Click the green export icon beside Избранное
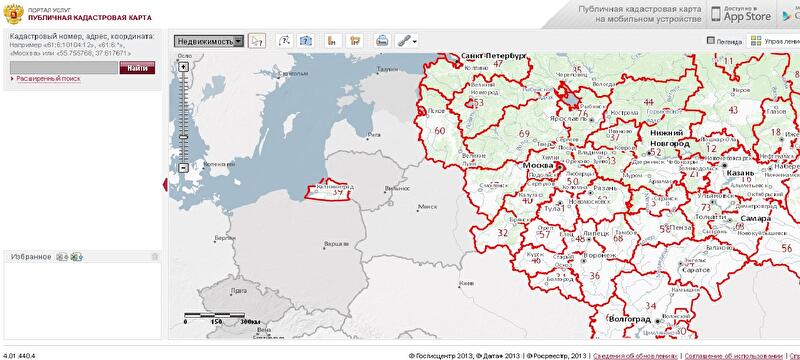The width and height of the screenshot is (800, 360). pos(76,257)
